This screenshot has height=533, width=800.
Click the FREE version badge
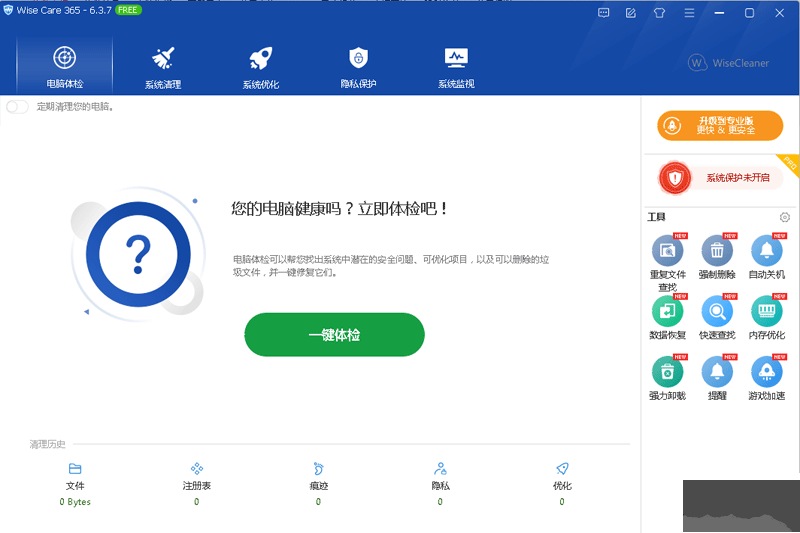coord(128,10)
